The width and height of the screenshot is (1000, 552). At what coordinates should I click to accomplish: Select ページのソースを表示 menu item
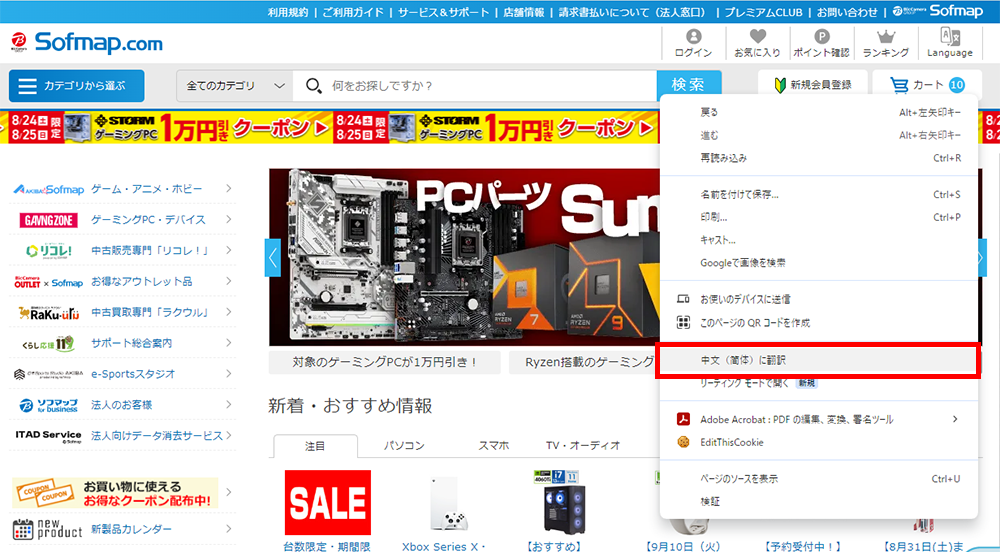[818, 479]
